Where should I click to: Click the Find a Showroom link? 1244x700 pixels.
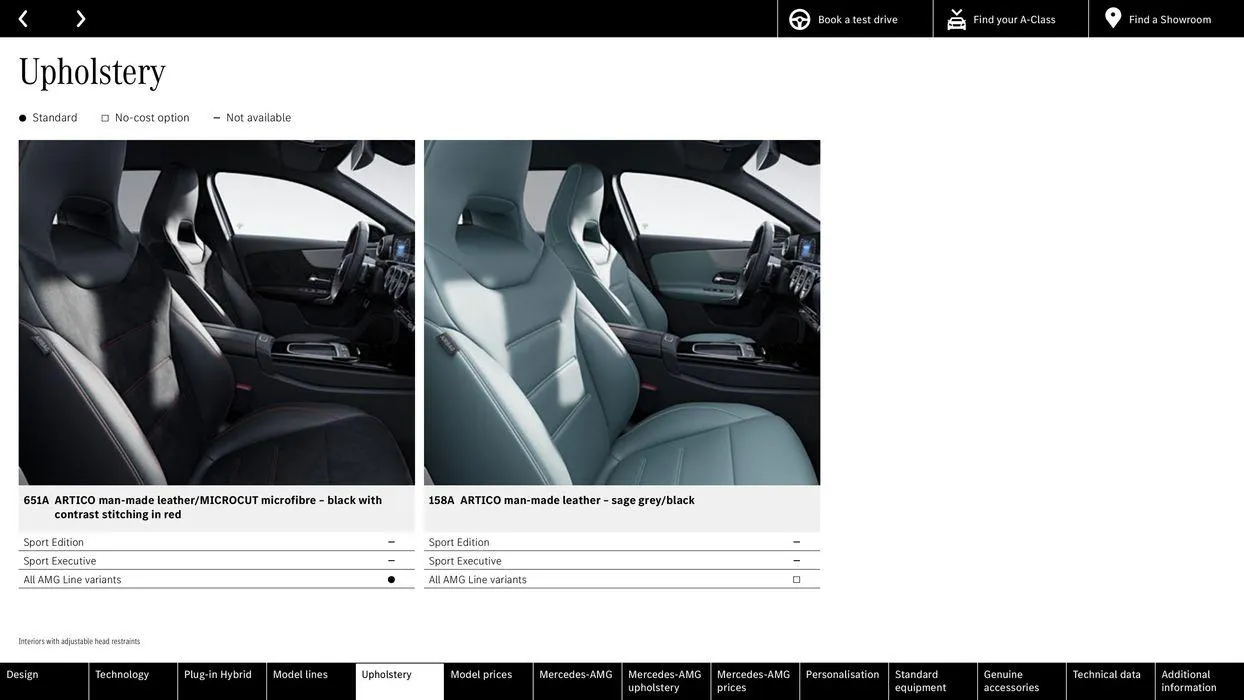[x=1169, y=20]
